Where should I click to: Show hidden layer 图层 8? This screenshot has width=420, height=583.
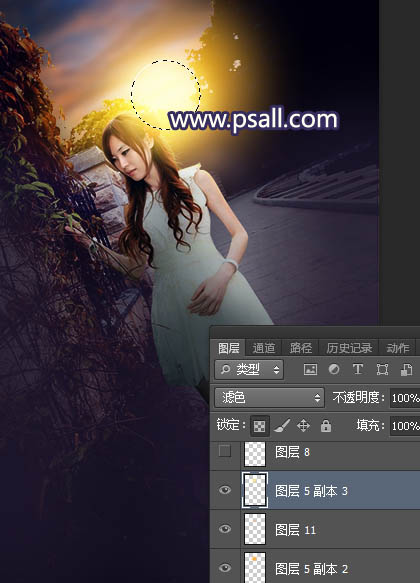point(224,451)
